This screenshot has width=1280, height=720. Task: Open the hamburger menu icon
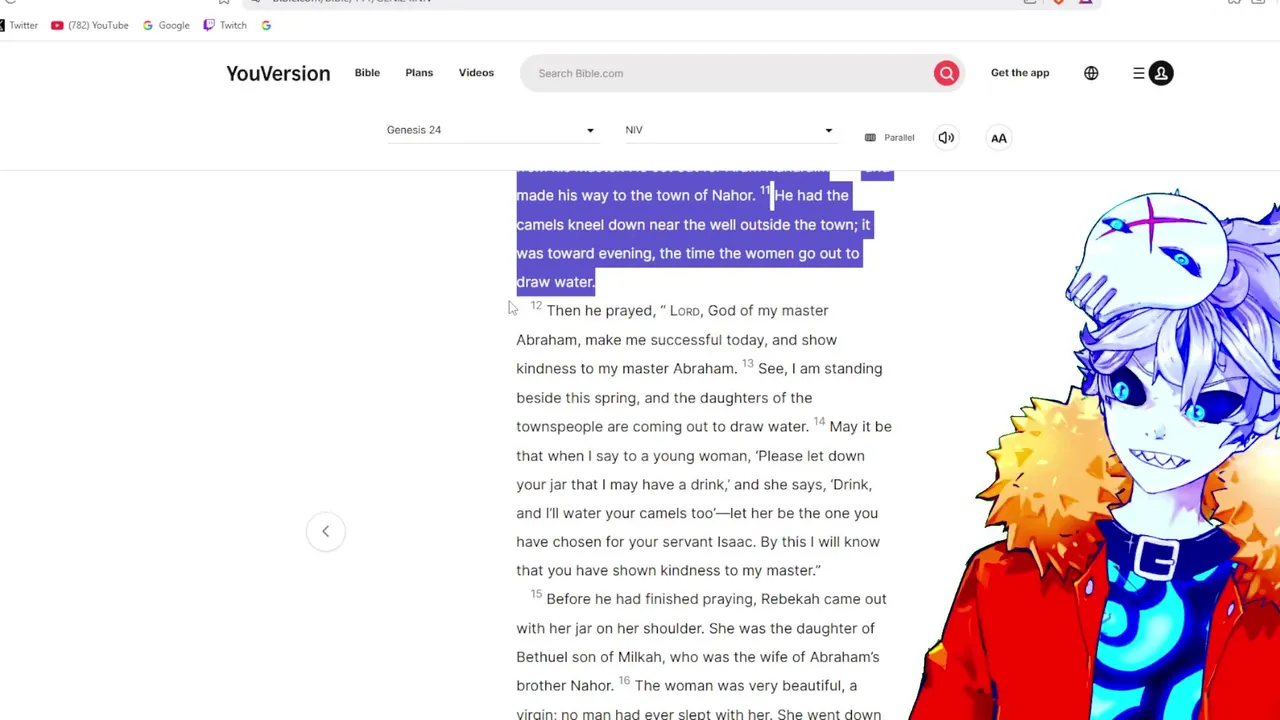(x=1139, y=73)
